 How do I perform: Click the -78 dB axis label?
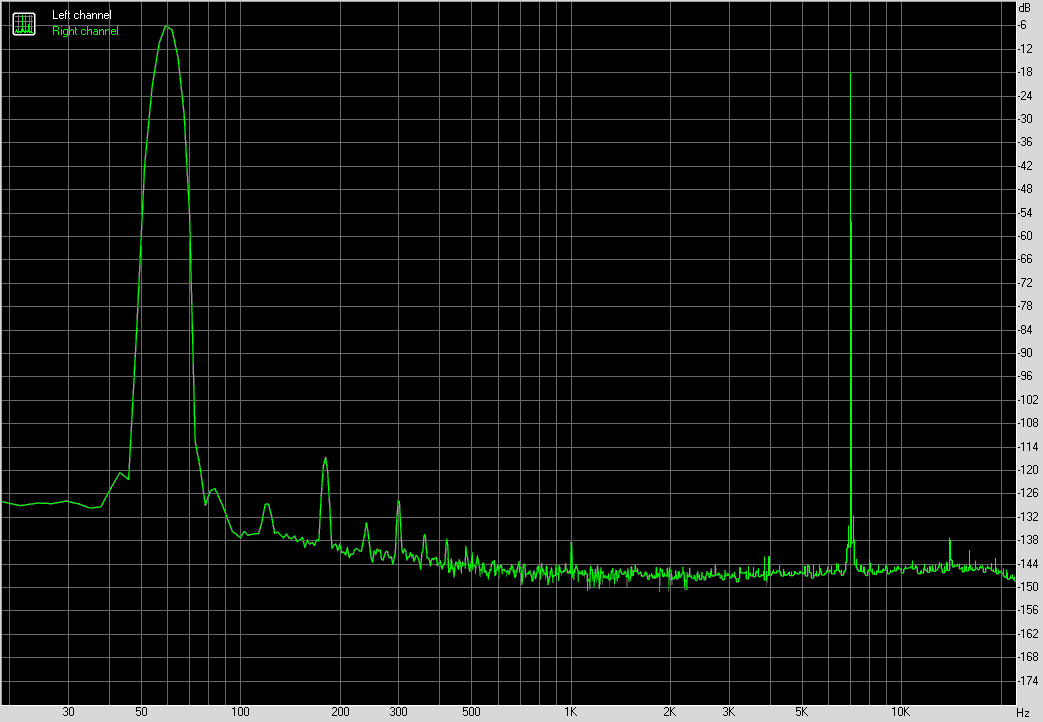tap(1026, 306)
